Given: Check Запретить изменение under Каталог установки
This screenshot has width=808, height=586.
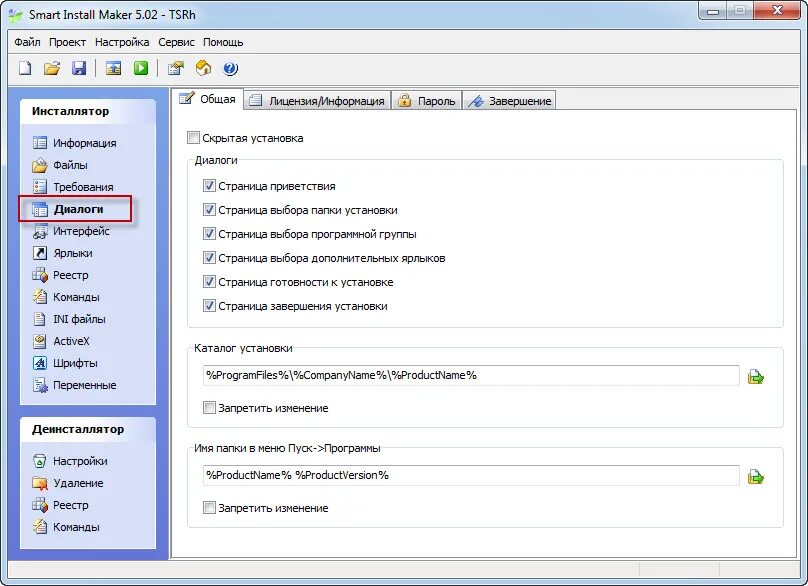Looking at the screenshot, I should (x=209, y=408).
